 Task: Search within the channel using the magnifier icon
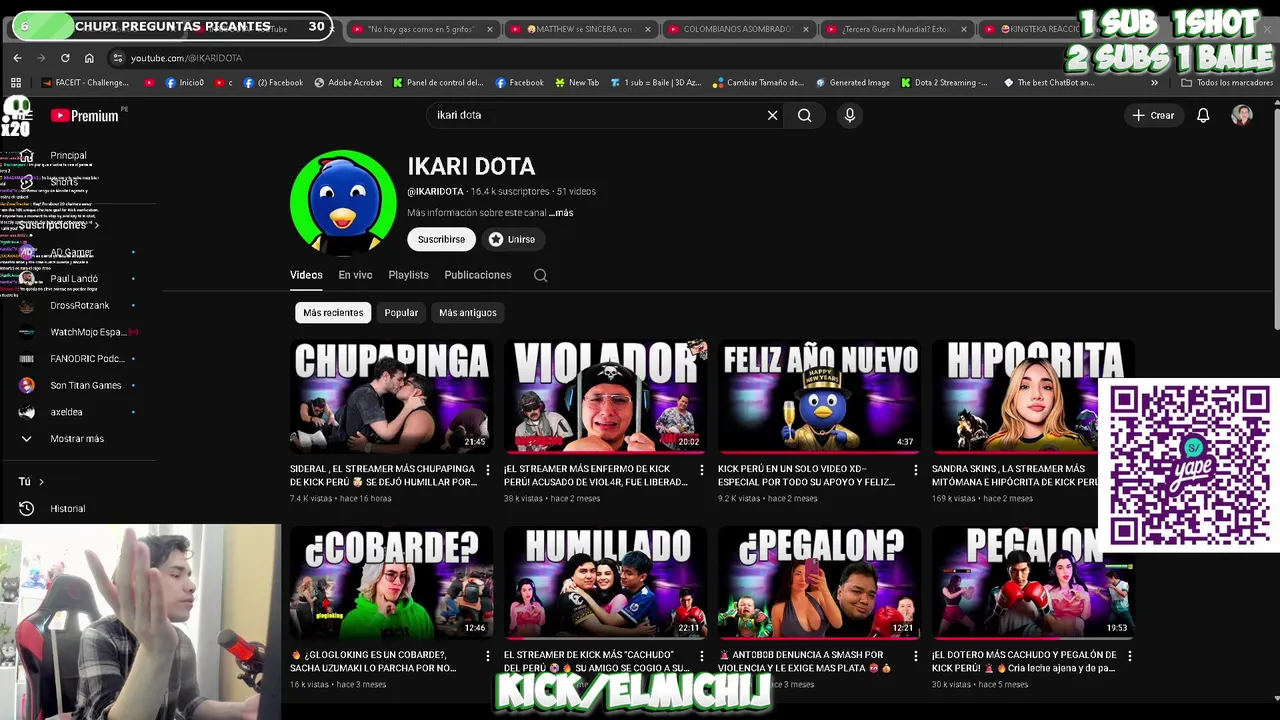pyautogui.click(x=540, y=275)
